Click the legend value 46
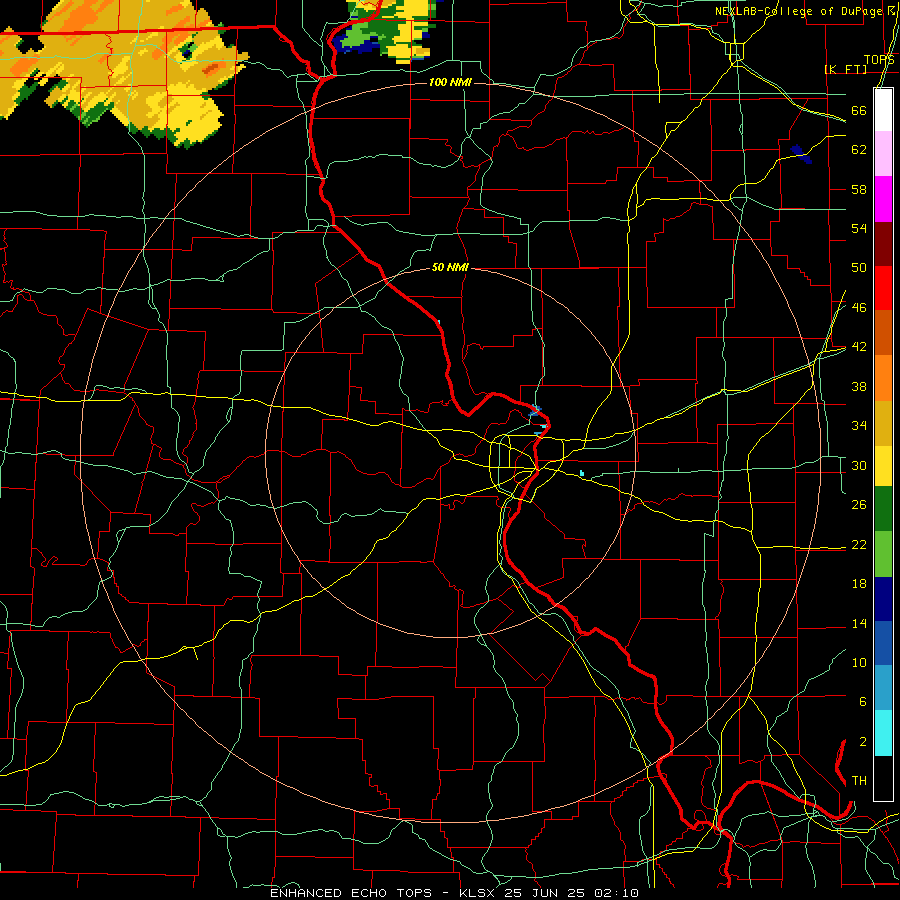The image size is (900, 900). tap(859, 308)
